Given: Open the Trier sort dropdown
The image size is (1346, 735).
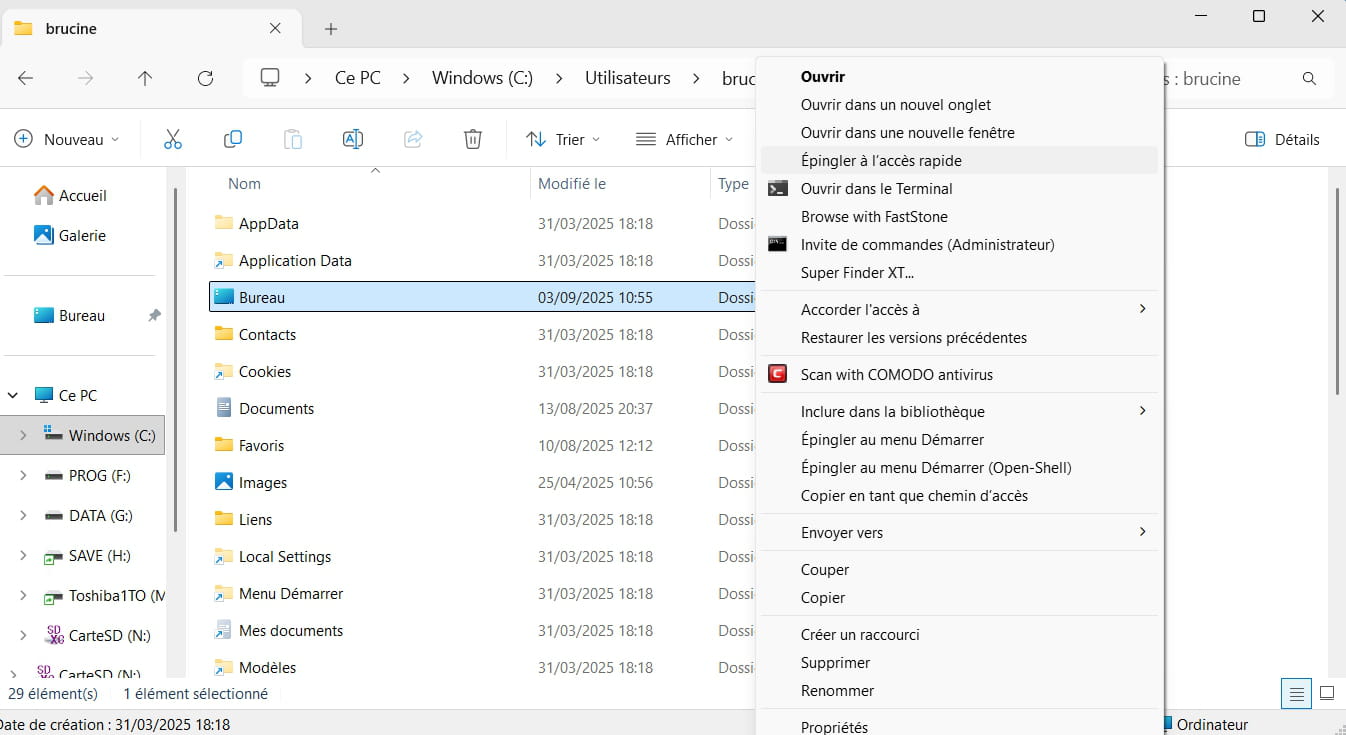Looking at the screenshot, I should pos(563,139).
